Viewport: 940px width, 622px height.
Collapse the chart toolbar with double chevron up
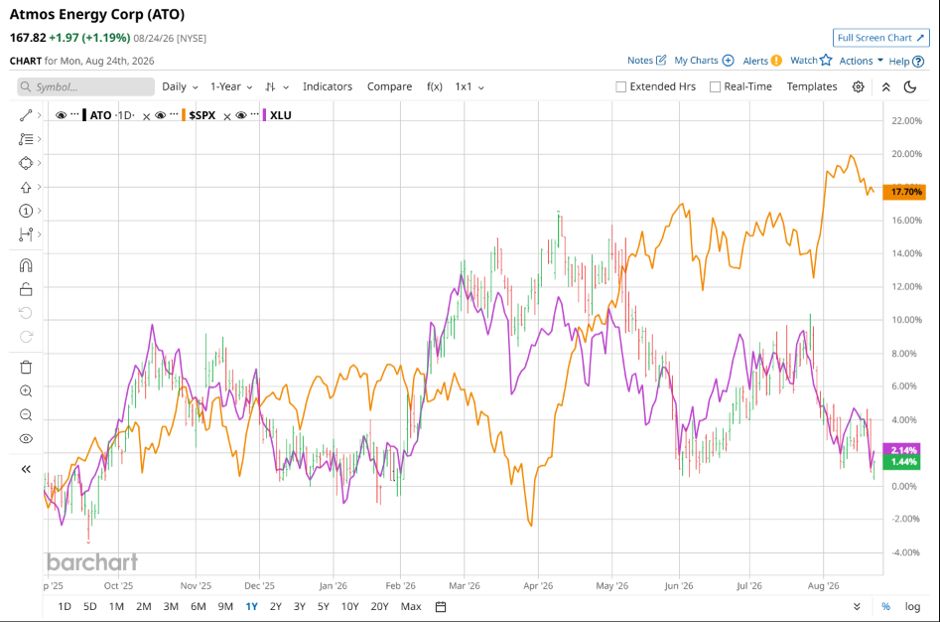click(x=886, y=87)
